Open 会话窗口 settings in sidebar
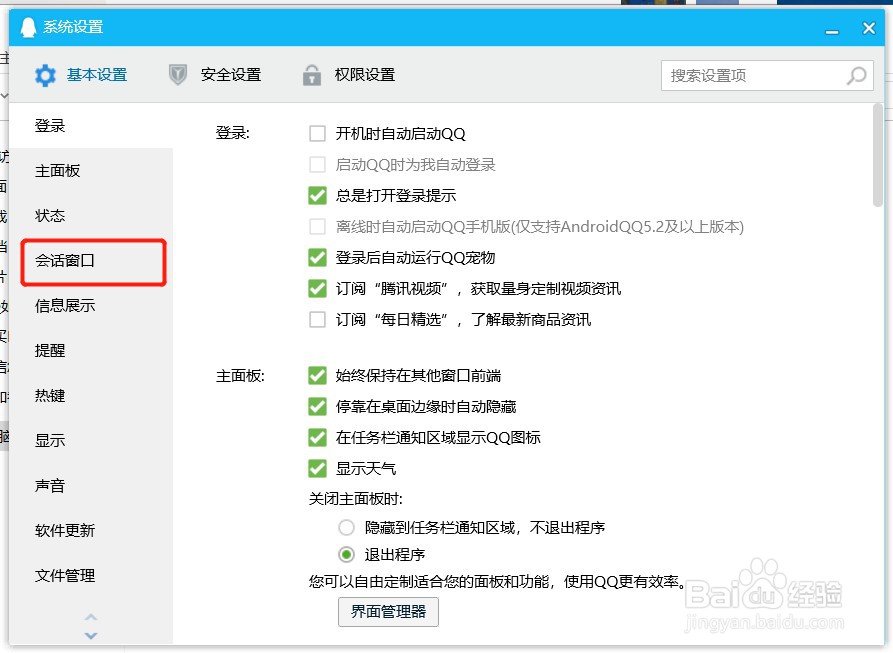The image size is (893, 653). (91, 261)
